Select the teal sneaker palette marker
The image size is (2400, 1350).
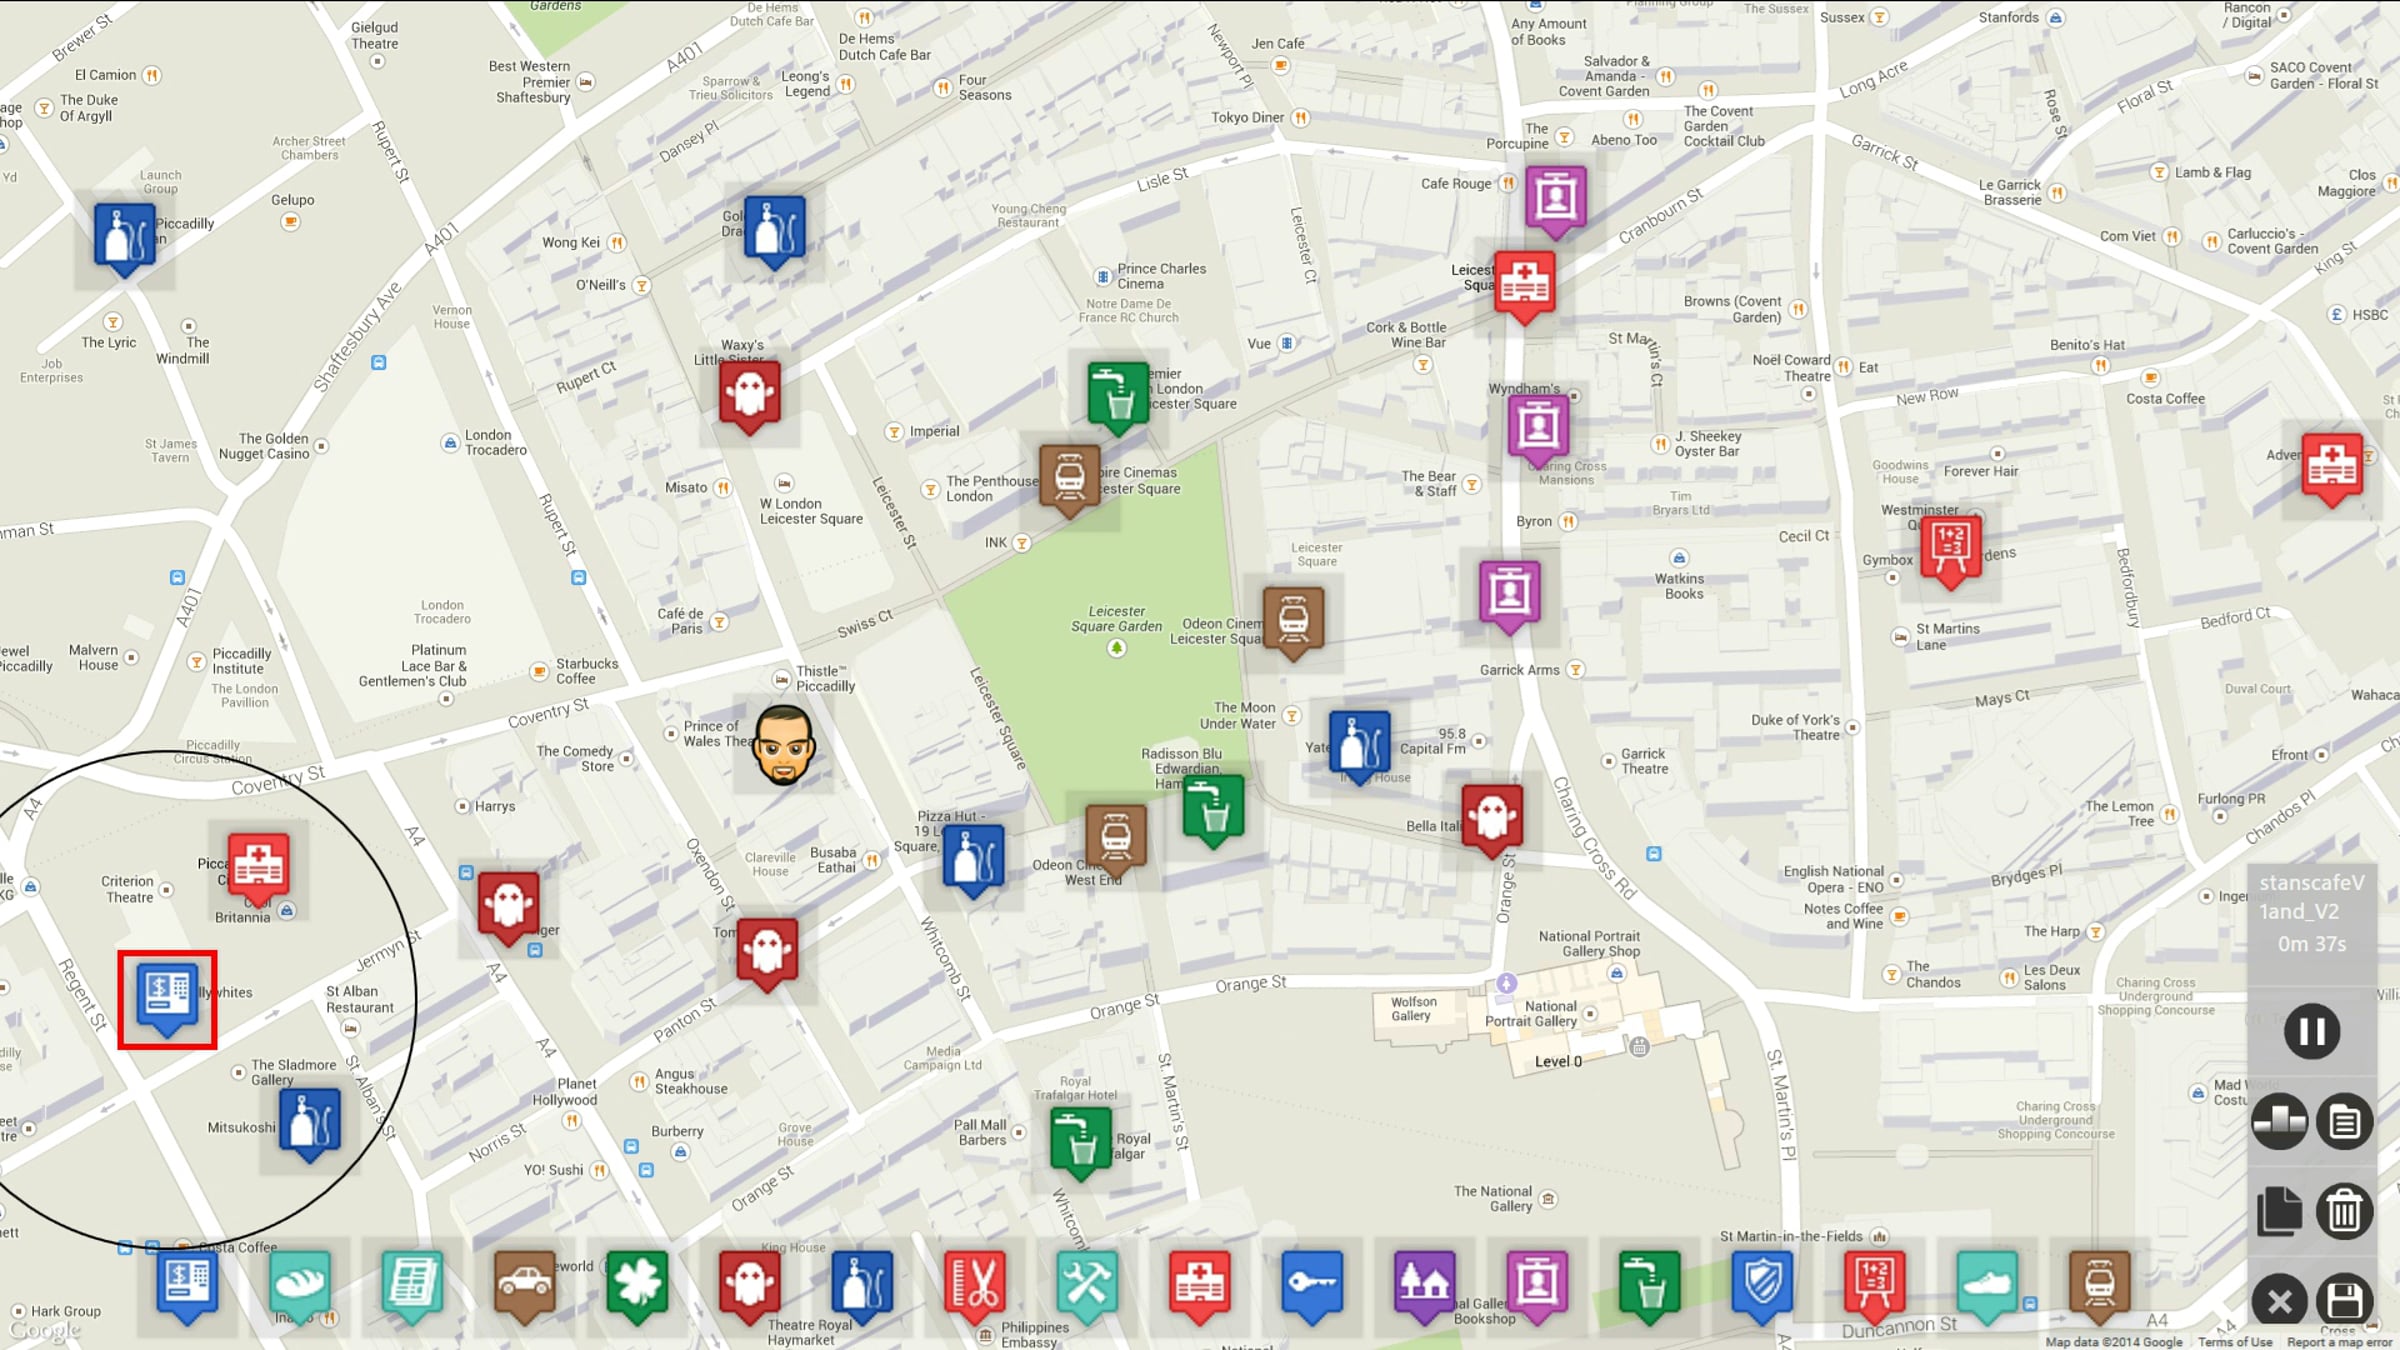[x=1987, y=1283]
